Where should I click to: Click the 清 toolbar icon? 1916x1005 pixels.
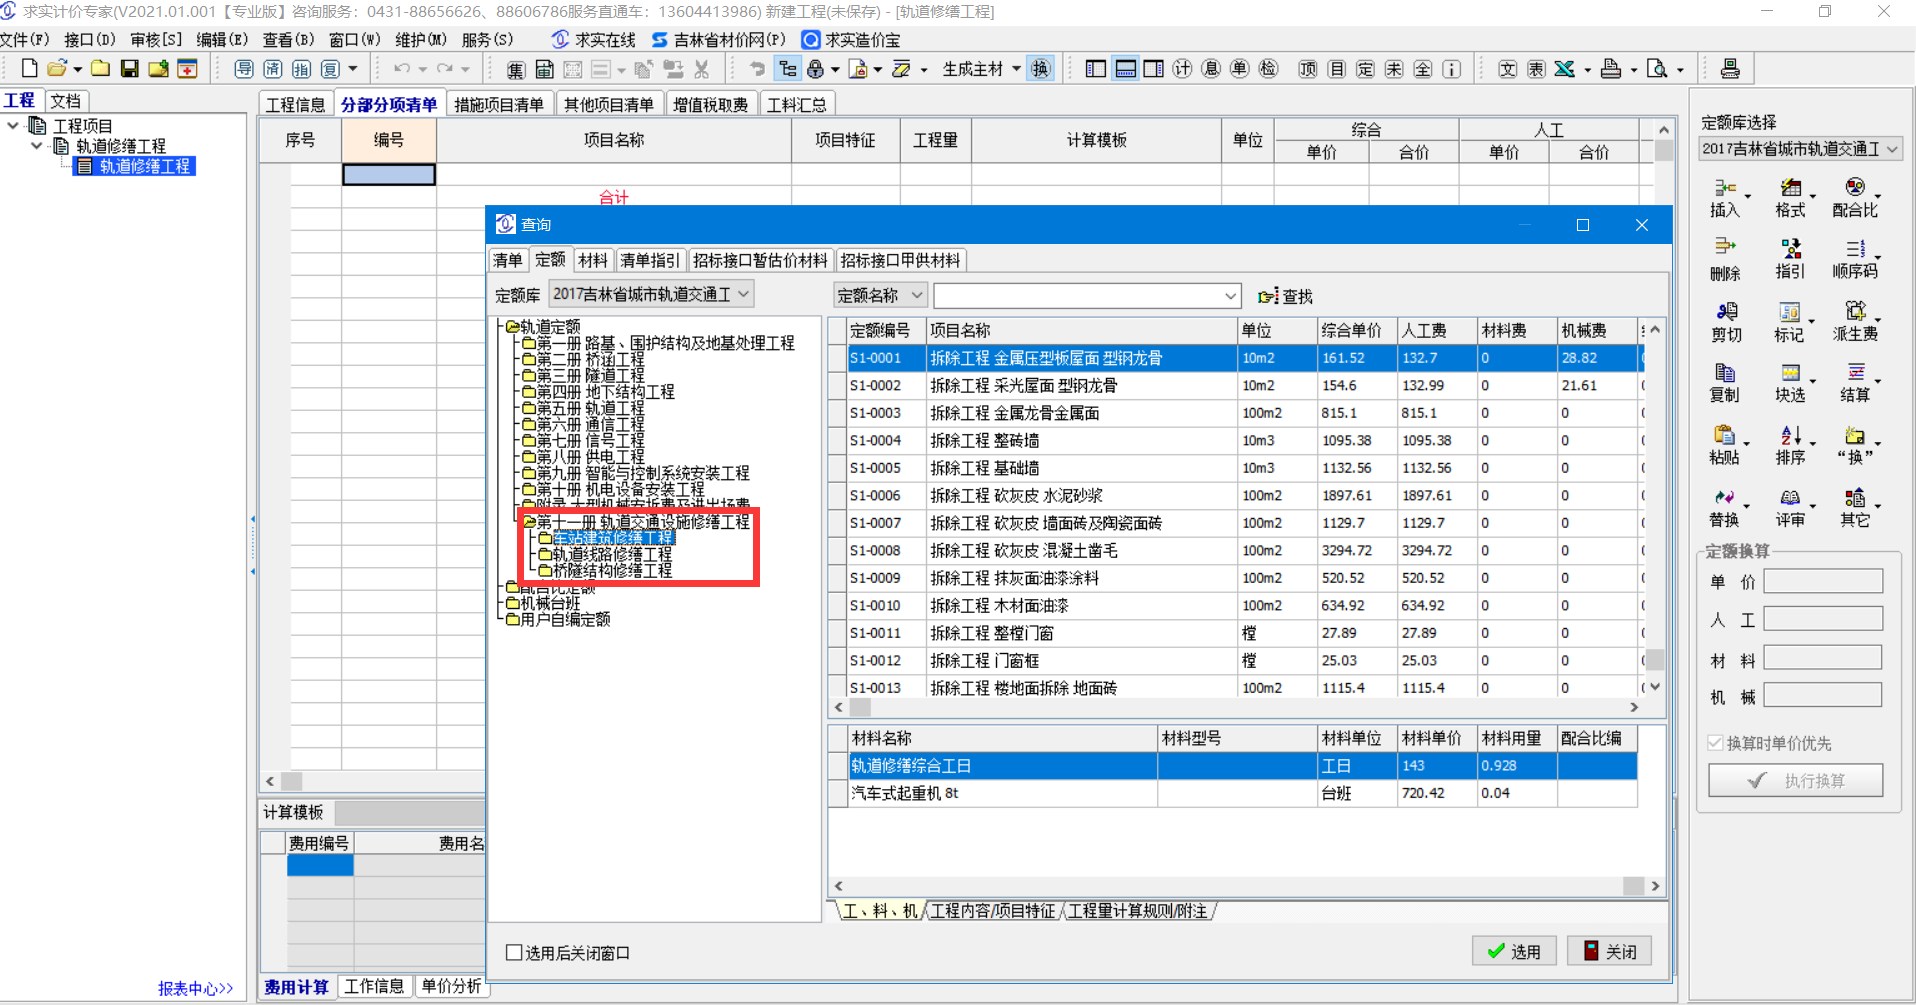[273, 68]
